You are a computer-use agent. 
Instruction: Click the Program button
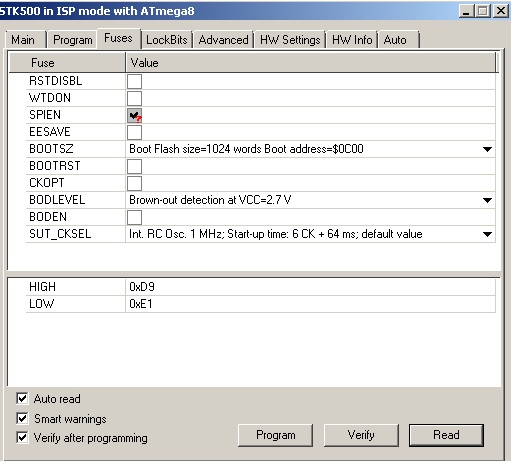point(276,435)
